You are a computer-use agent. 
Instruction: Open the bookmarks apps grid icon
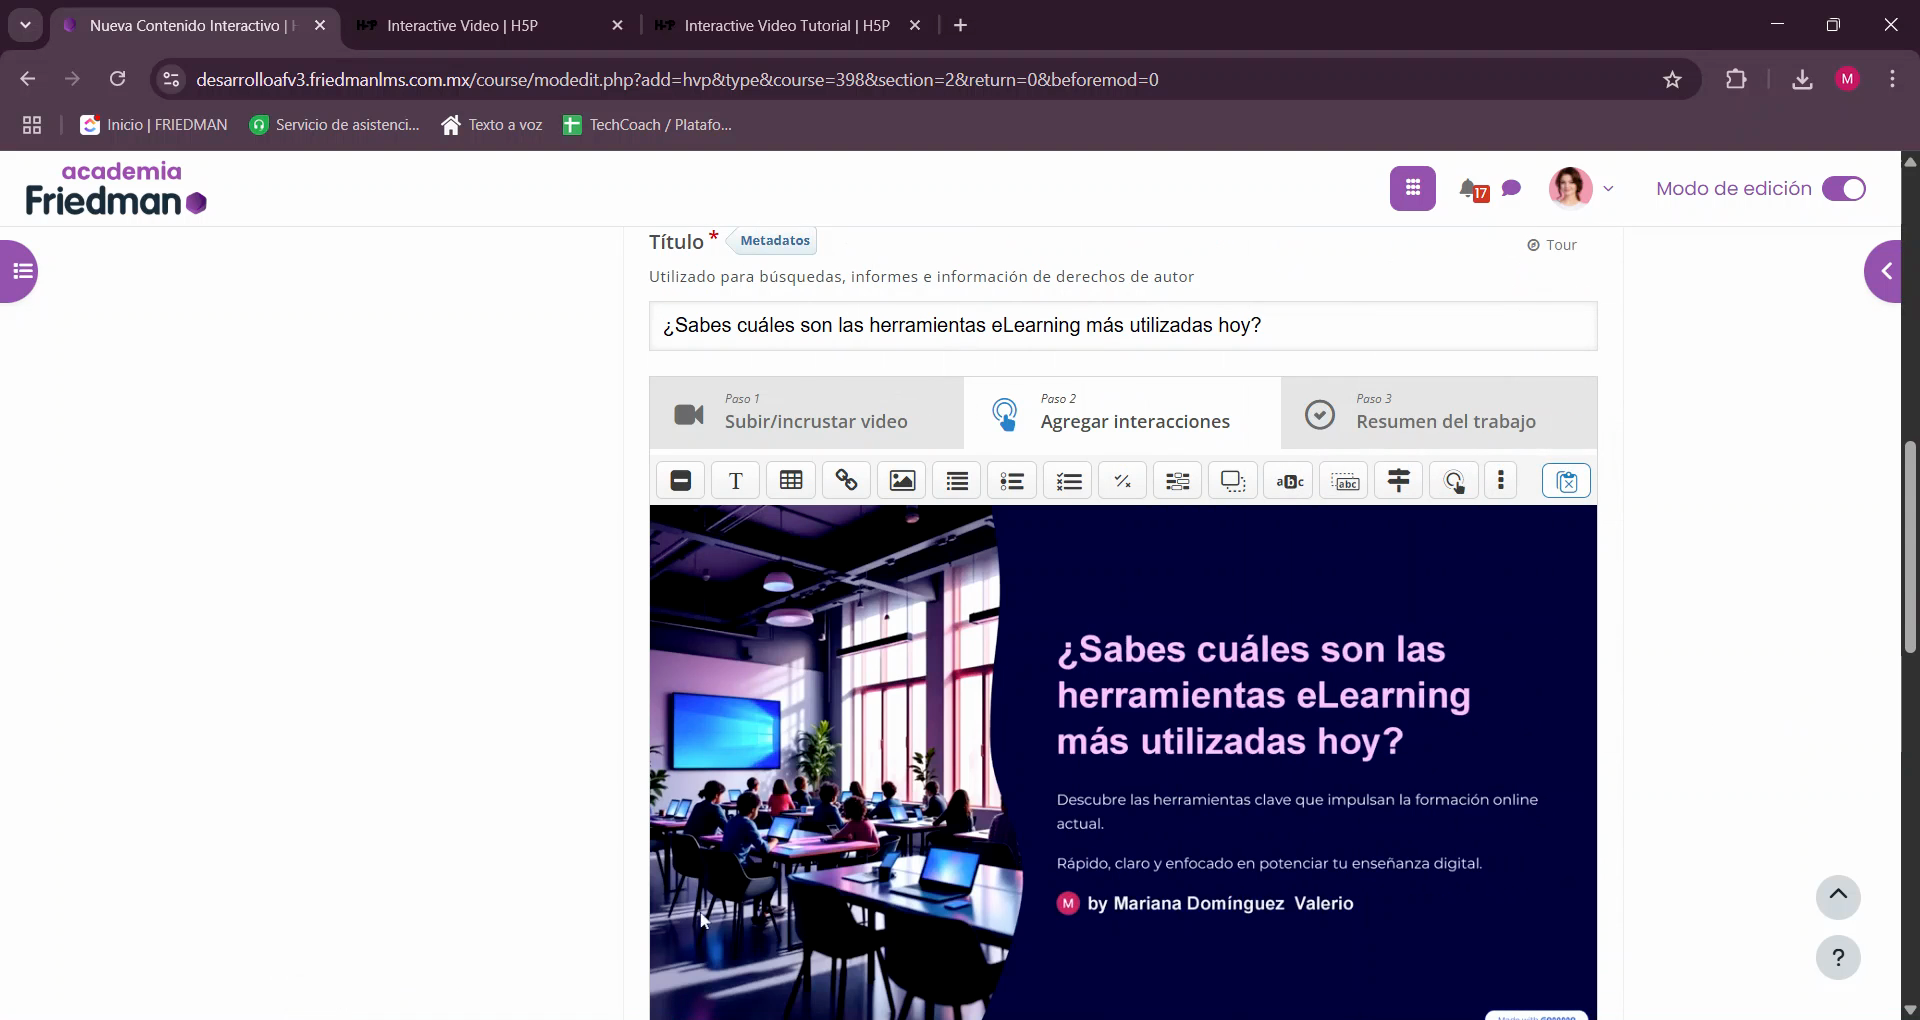click(x=32, y=125)
